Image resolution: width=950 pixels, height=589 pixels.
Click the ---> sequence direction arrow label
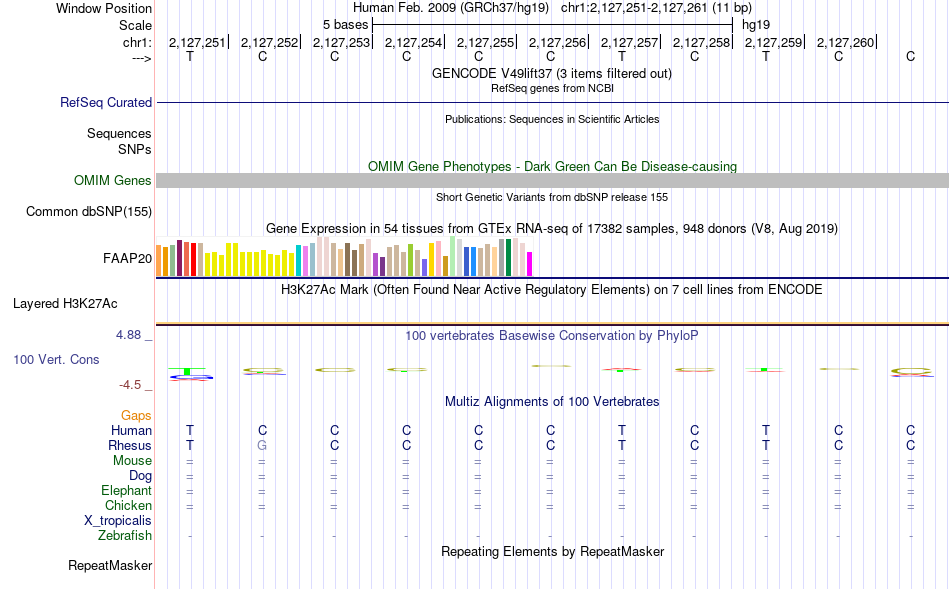tap(141, 58)
